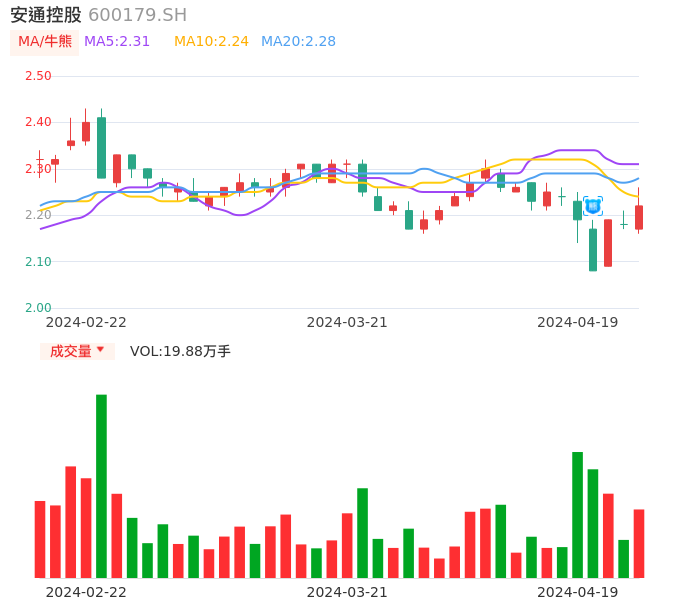Open the 成交量 indicator dropdown
686x606 pixels.
[x=77, y=351]
